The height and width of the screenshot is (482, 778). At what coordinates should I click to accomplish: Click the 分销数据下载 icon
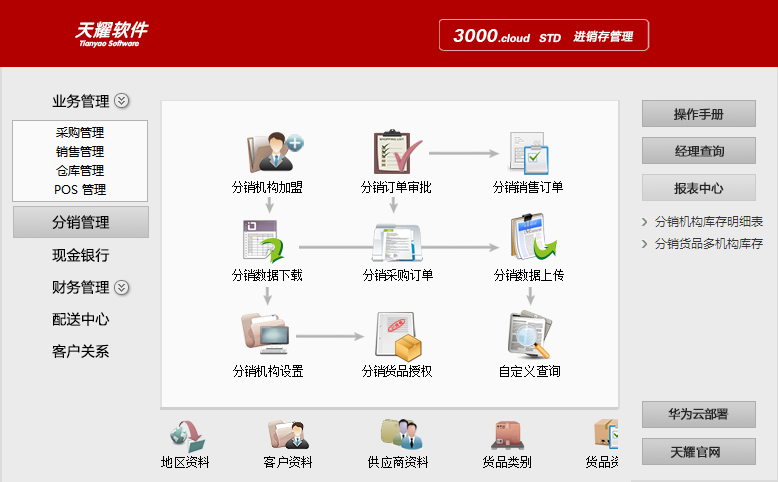(266, 242)
